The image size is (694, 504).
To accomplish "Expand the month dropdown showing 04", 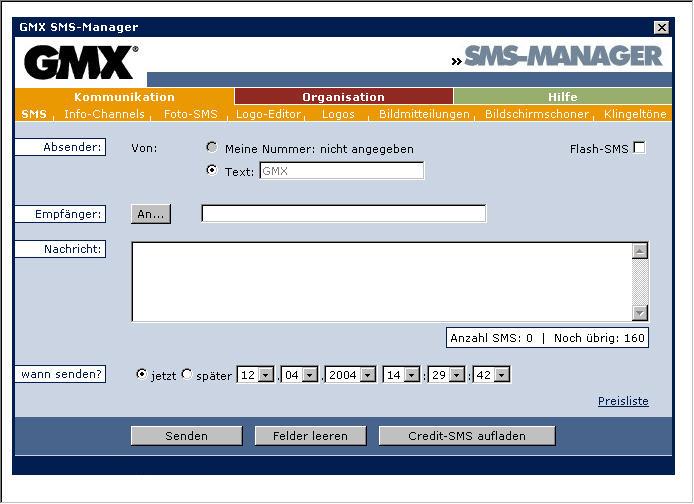I will (310, 375).
